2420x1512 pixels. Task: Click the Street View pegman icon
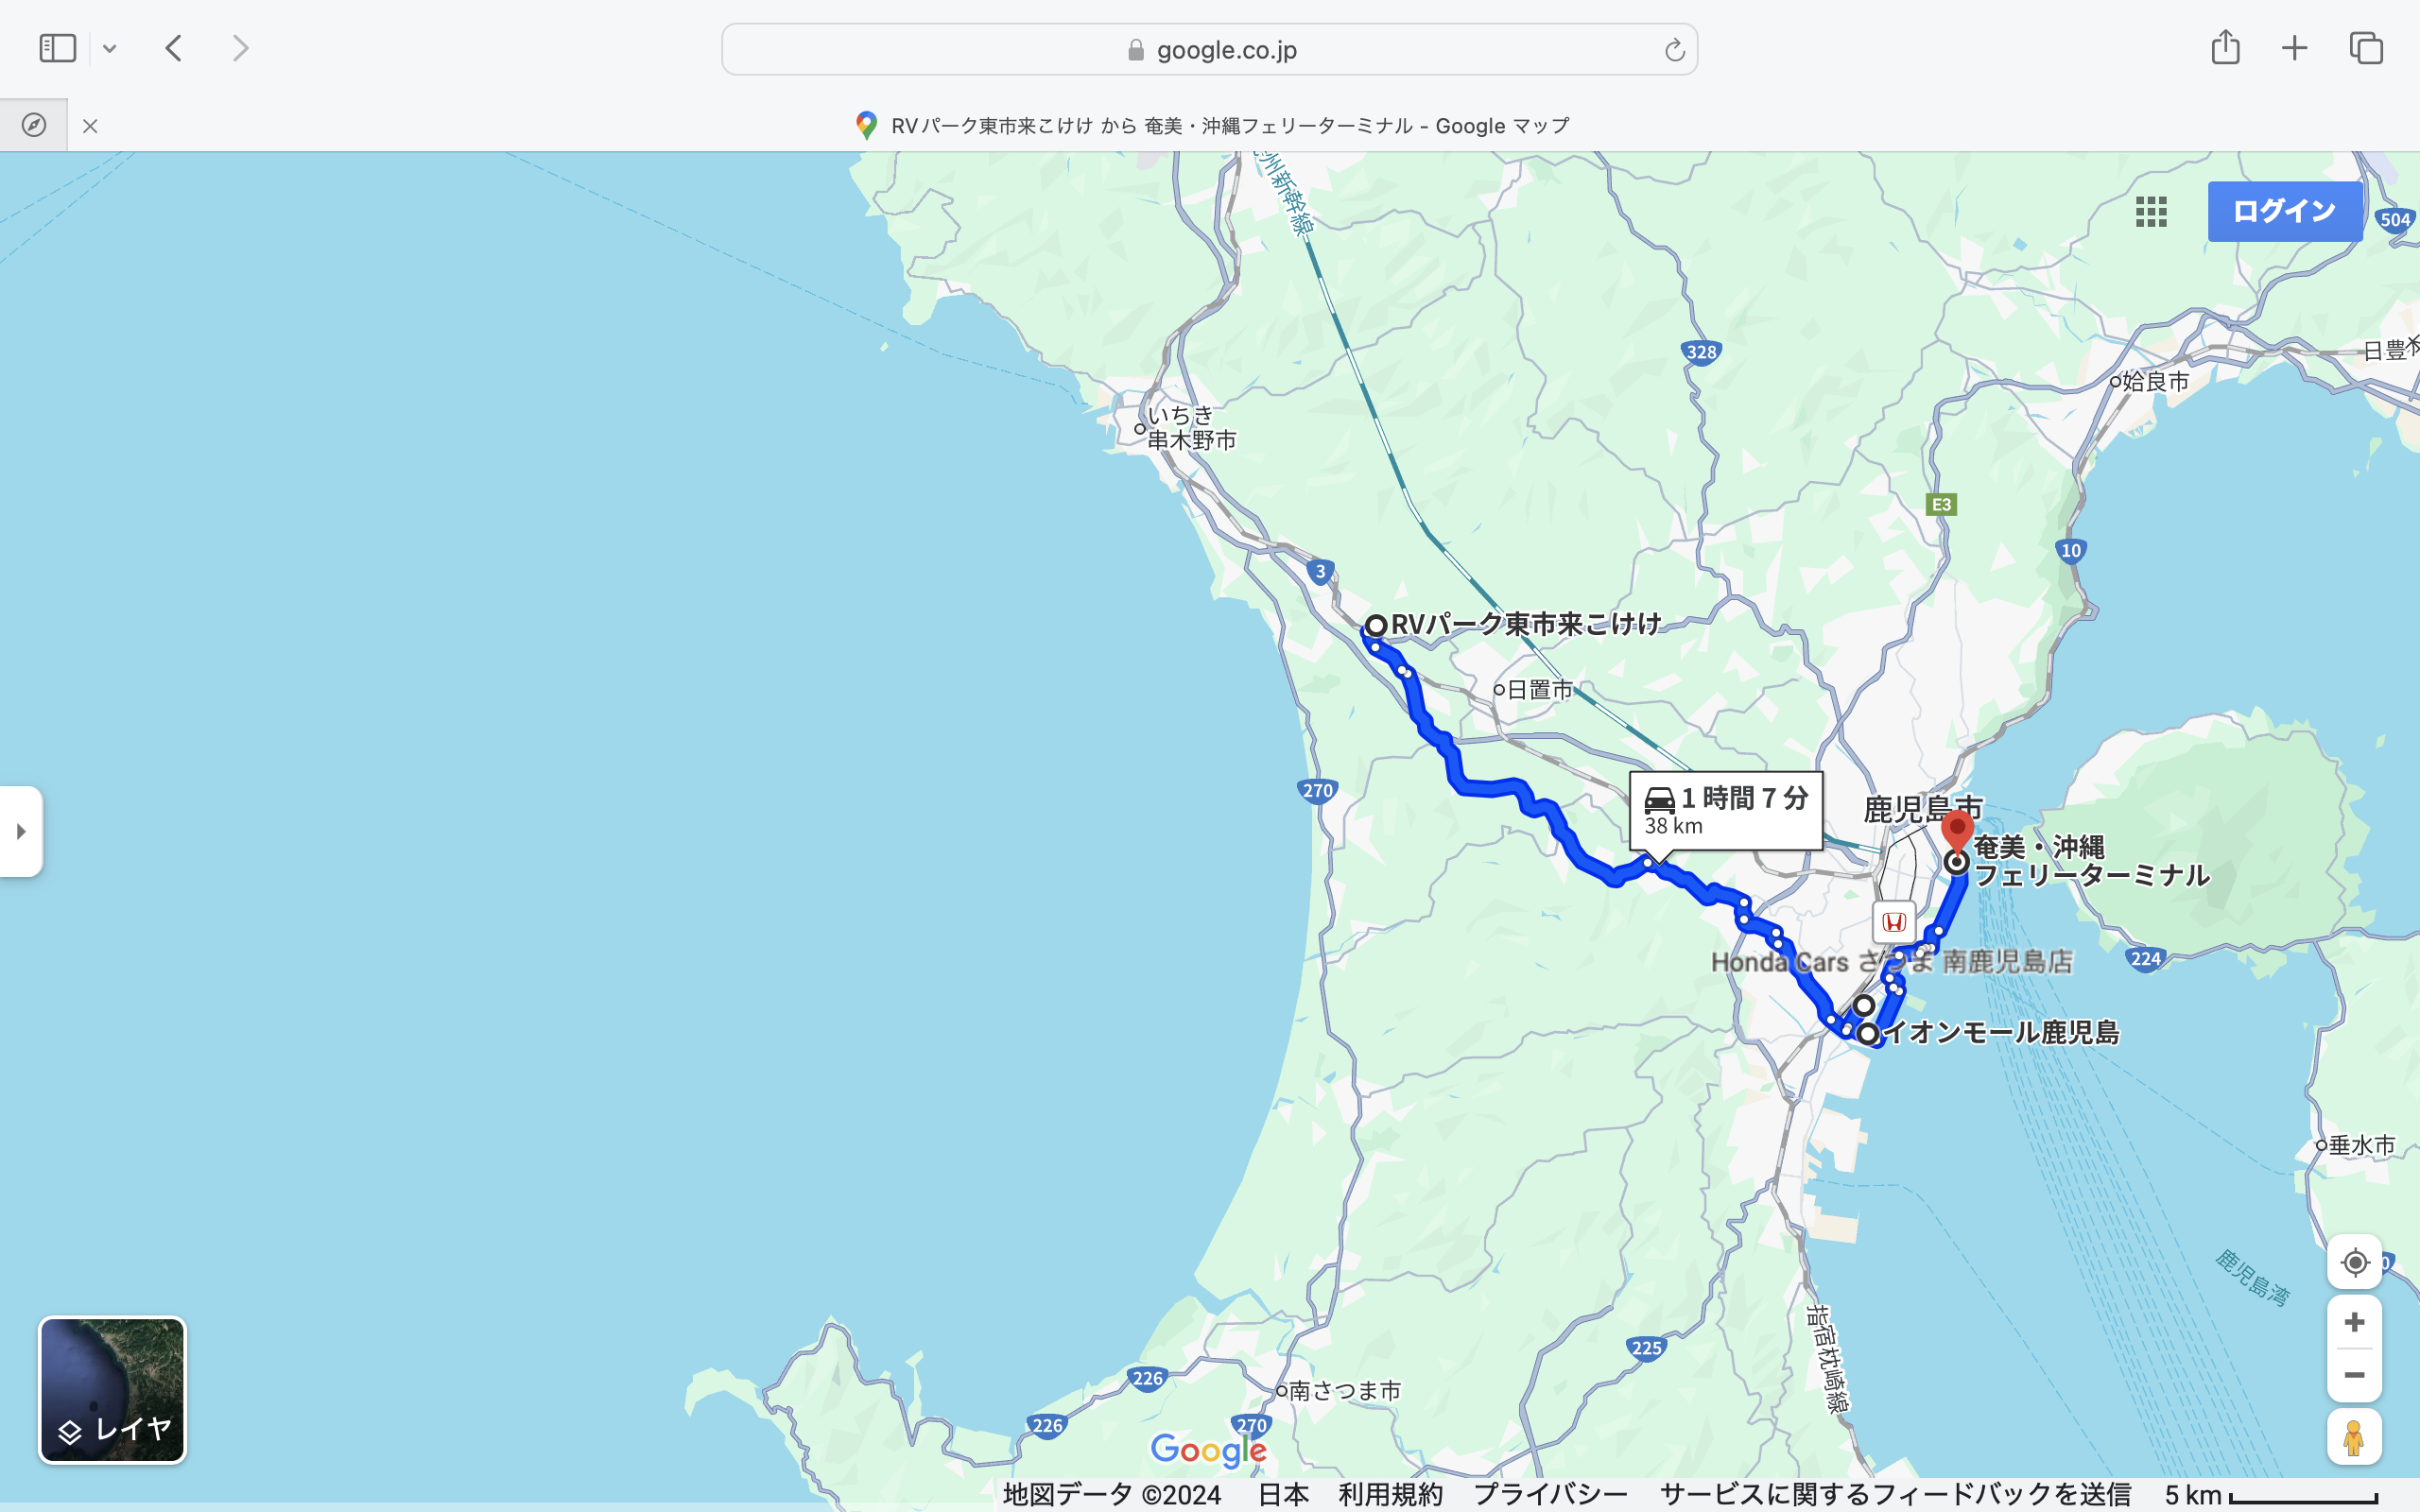[x=2354, y=1437]
